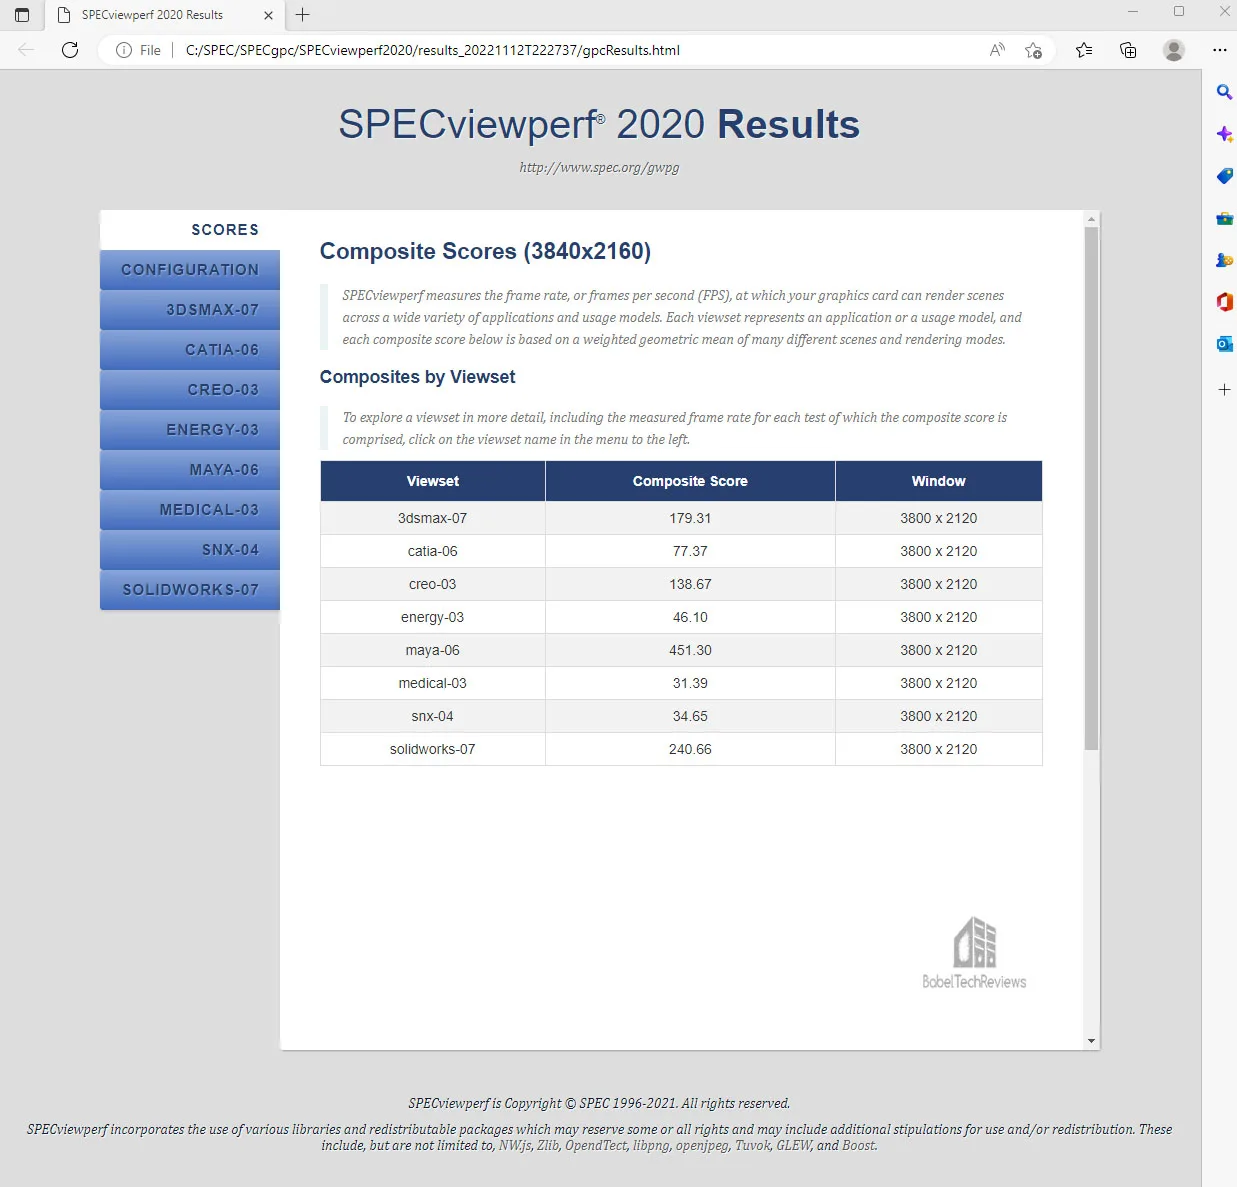The height and width of the screenshot is (1187, 1237).
Task: Select the catia-06 table cell
Action: click(x=433, y=551)
